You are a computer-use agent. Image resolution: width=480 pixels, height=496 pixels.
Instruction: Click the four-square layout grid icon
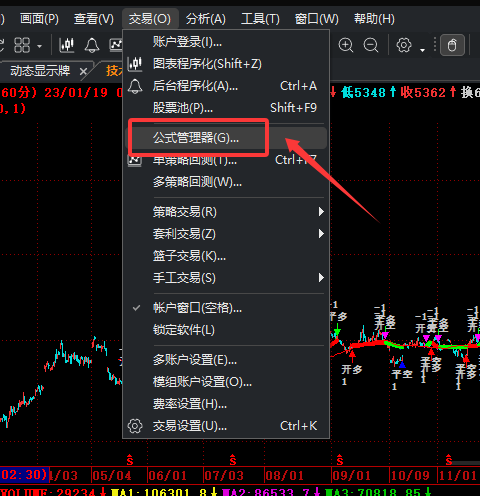click(x=22, y=45)
